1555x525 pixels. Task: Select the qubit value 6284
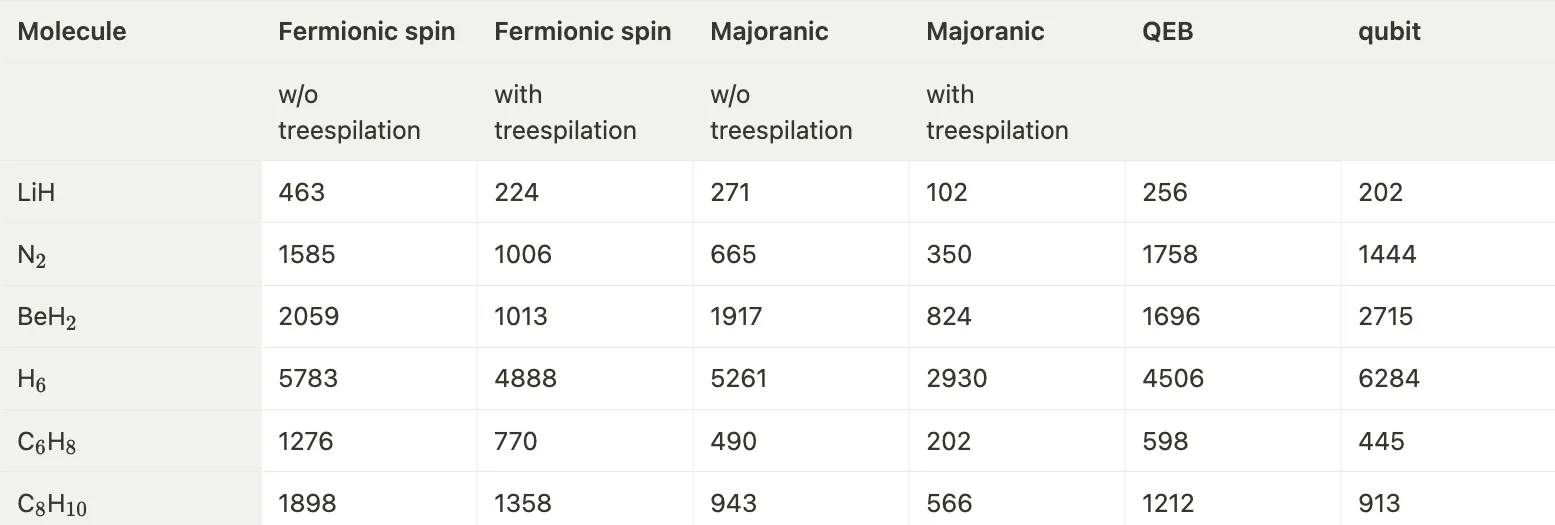1388,379
